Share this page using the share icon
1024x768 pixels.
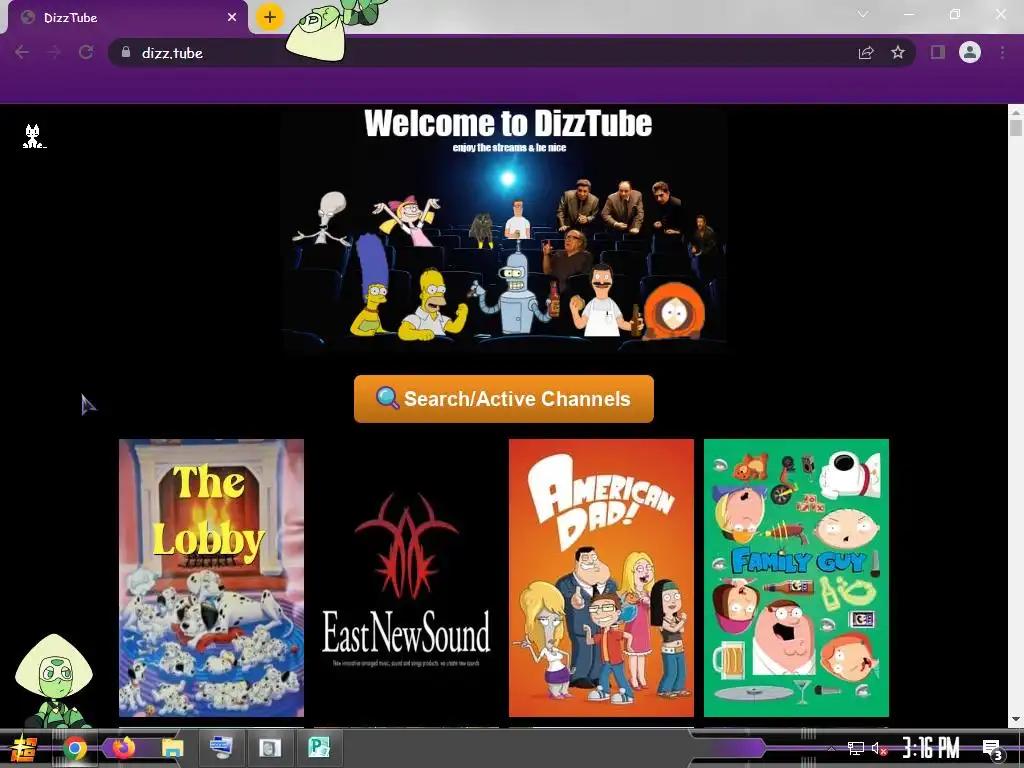866,53
